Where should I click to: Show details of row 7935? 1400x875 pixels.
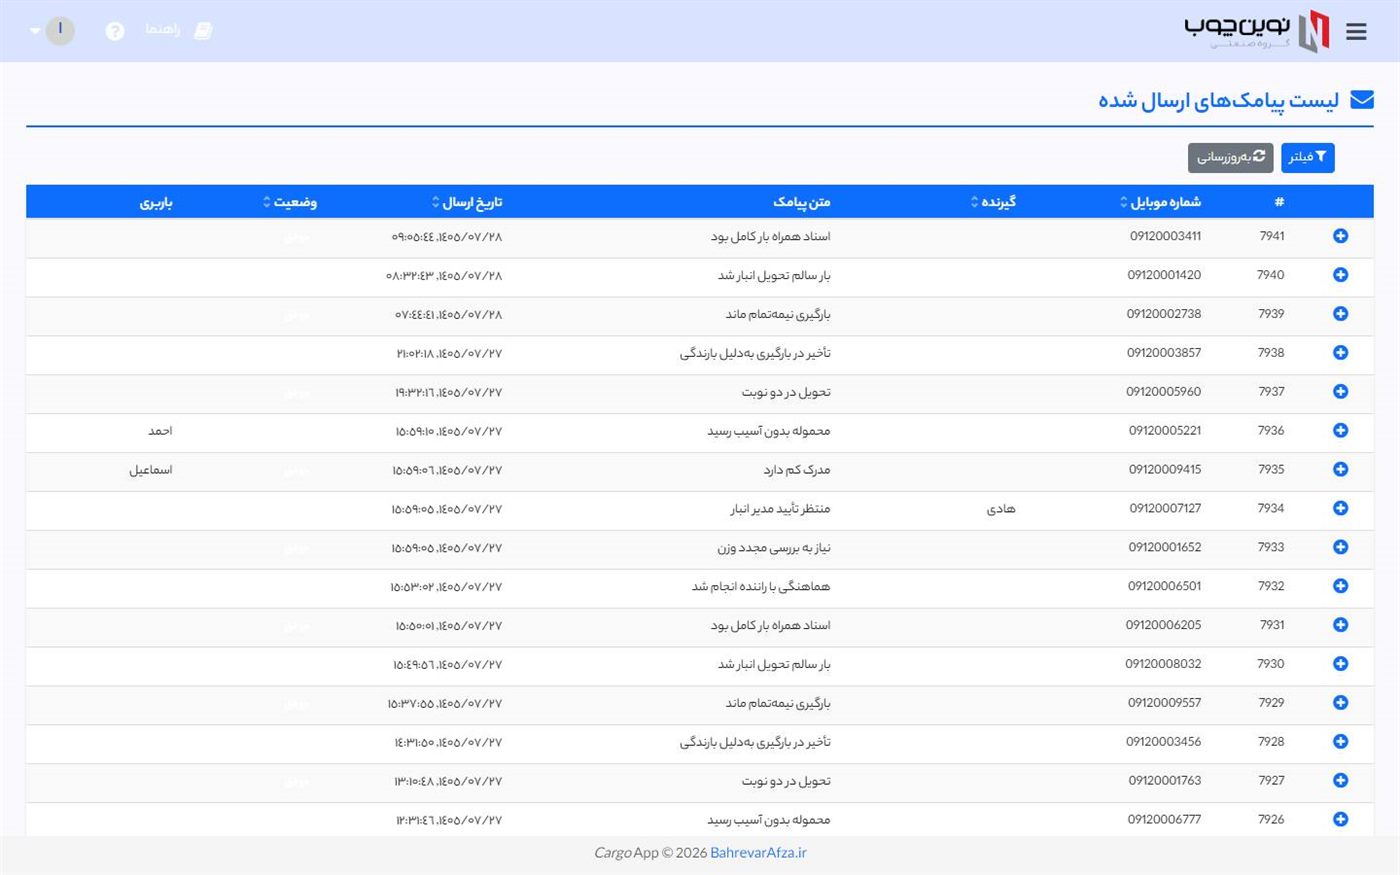(x=1340, y=470)
